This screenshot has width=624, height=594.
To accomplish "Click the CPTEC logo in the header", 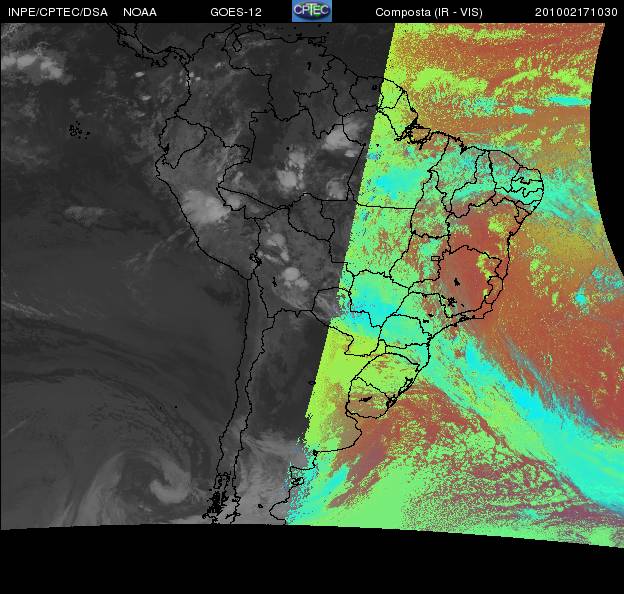I will pos(312,11).
